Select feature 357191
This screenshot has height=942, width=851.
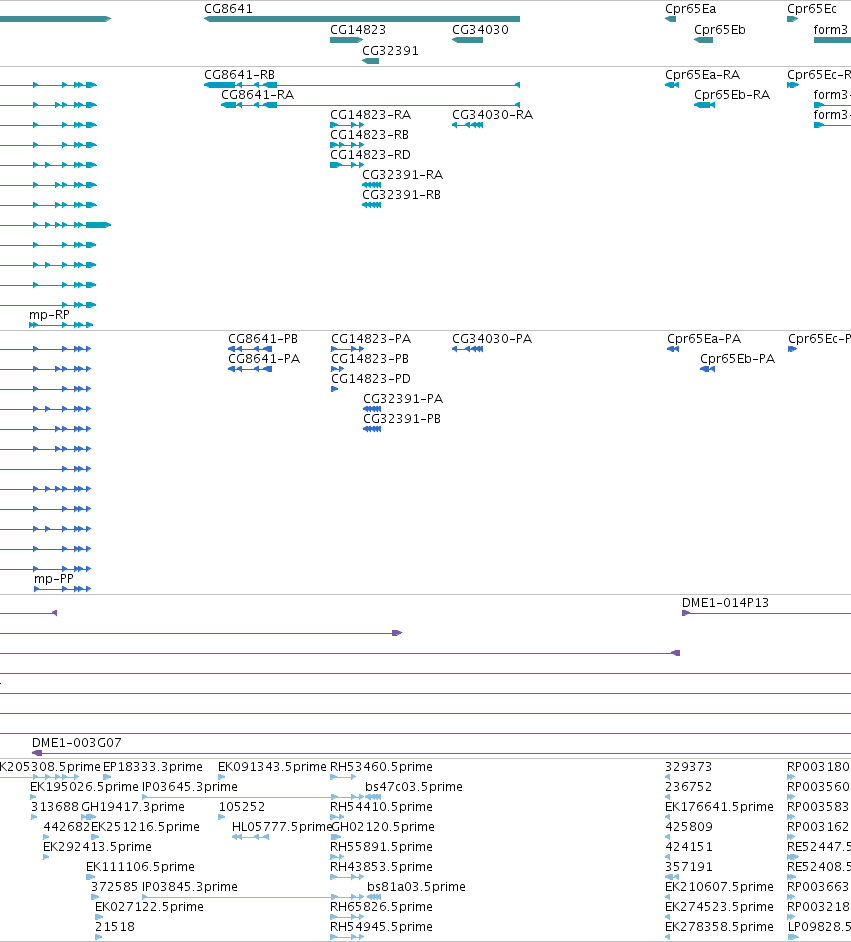click(689, 867)
